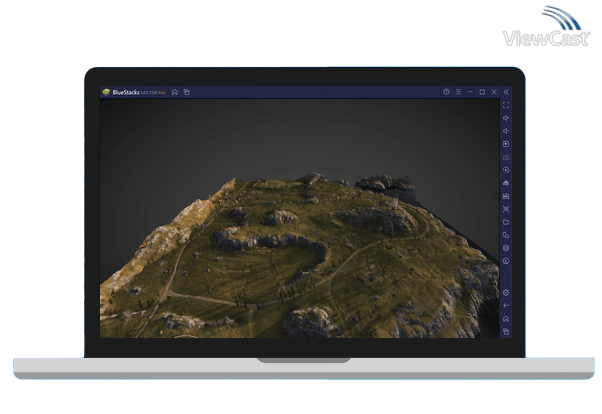Image resolution: width=602 pixels, height=414 pixels.
Task: Open the multi-instance manager icon
Action: (506, 235)
